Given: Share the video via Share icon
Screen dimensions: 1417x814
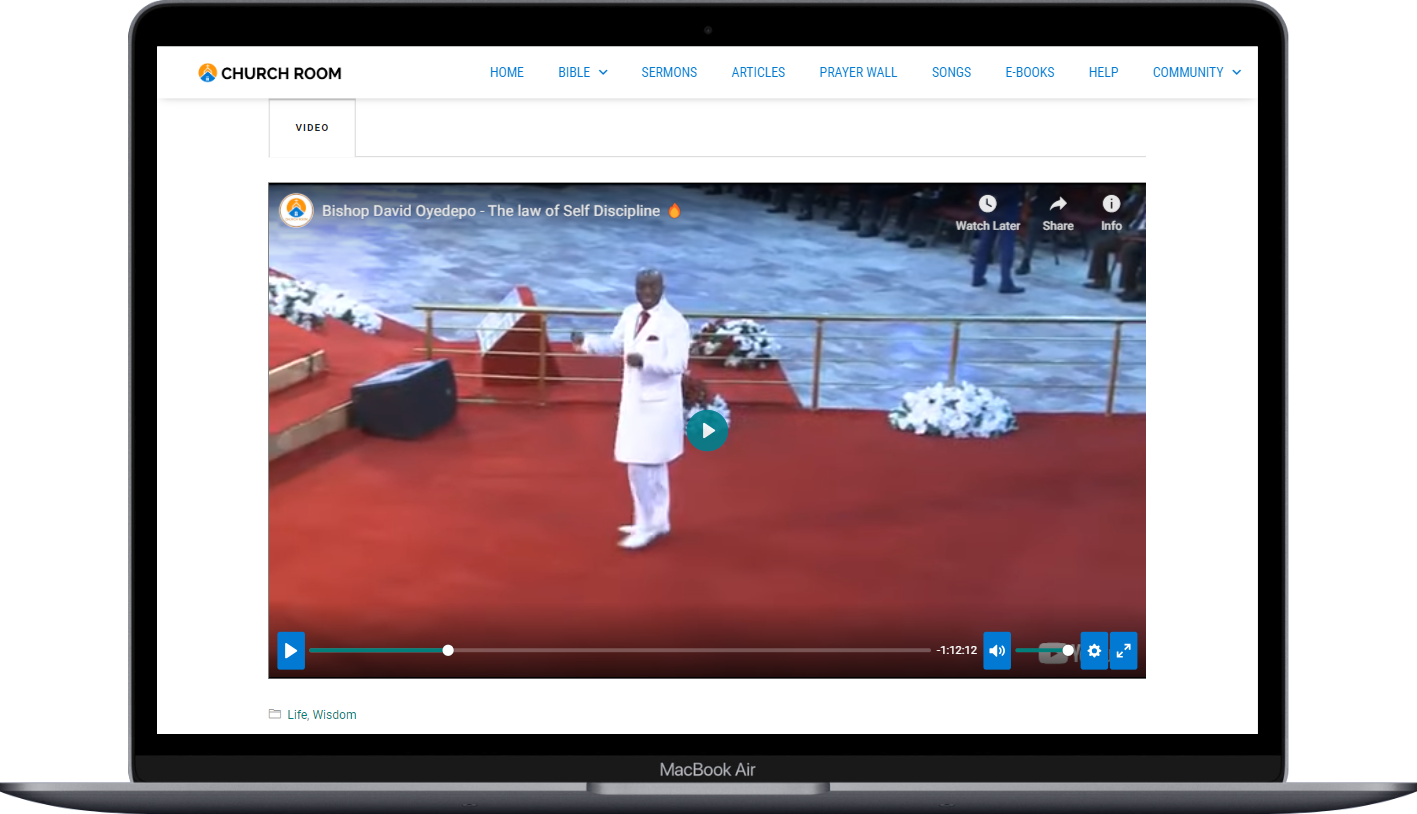Looking at the screenshot, I should point(1058,213).
